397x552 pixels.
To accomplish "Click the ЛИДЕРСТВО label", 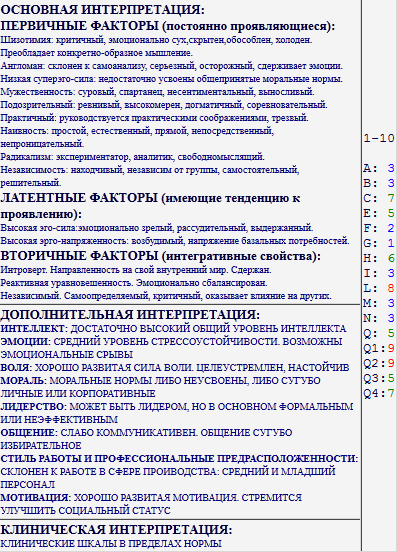I will pyautogui.click(x=32, y=407).
